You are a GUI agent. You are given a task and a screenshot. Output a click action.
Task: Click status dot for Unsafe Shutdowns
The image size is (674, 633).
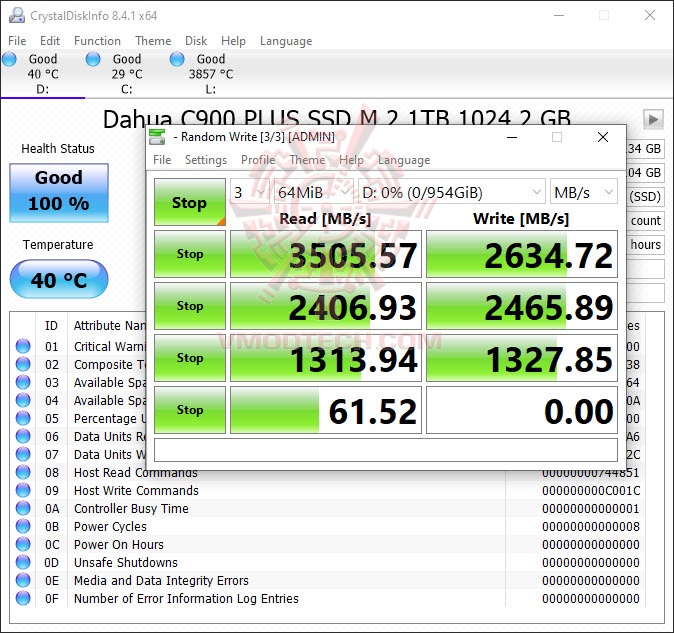[23, 562]
